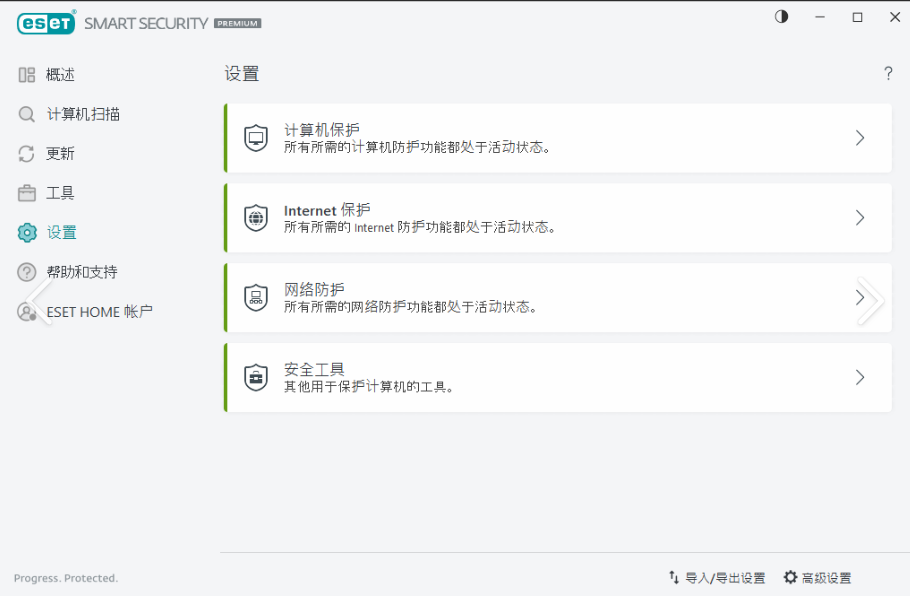This screenshot has width=910, height=596.
Task: Expand the 安全工具 row chevron
Action: (x=860, y=378)
